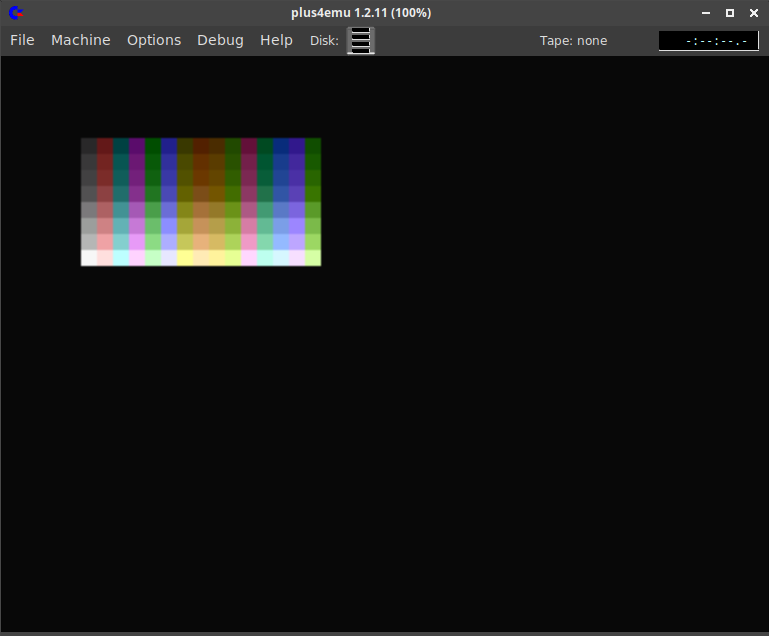Screen dimensions: 769x636
Task: Open the Options menu
Action: 154,40
